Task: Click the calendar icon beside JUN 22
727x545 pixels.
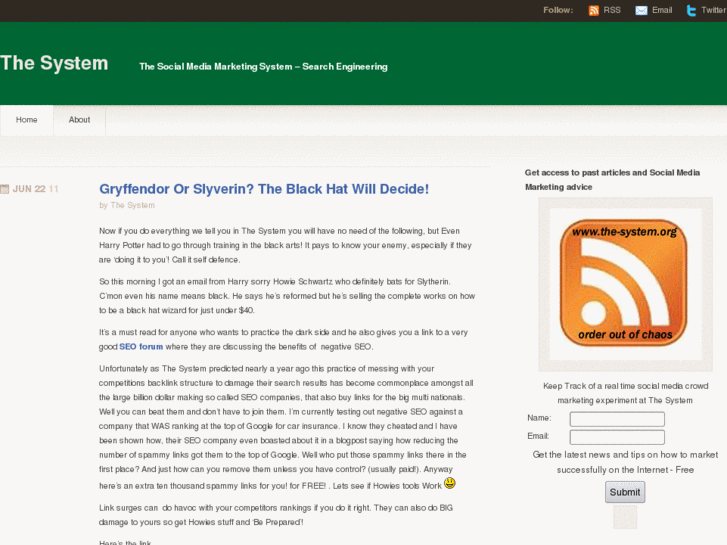Action: pyautogui.click(x=5, y=189)
